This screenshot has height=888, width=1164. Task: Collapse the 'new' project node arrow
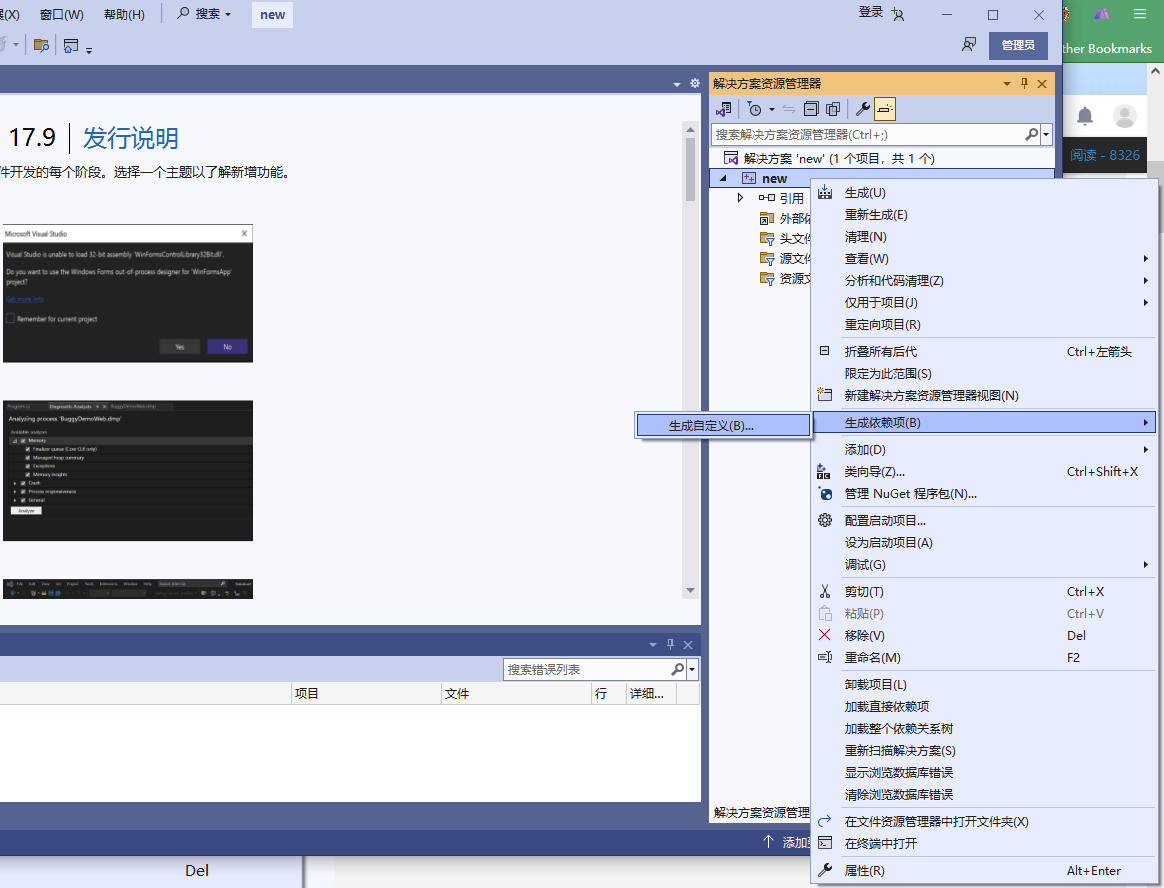[x=723, y=178]
